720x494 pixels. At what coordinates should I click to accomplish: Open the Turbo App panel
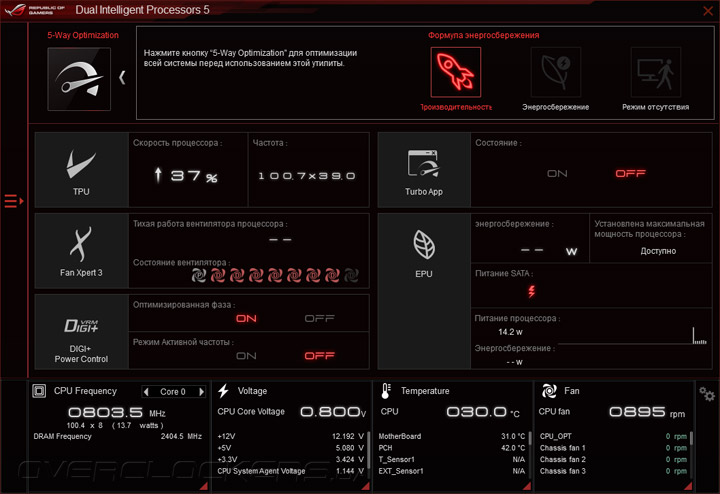(424, 170)
